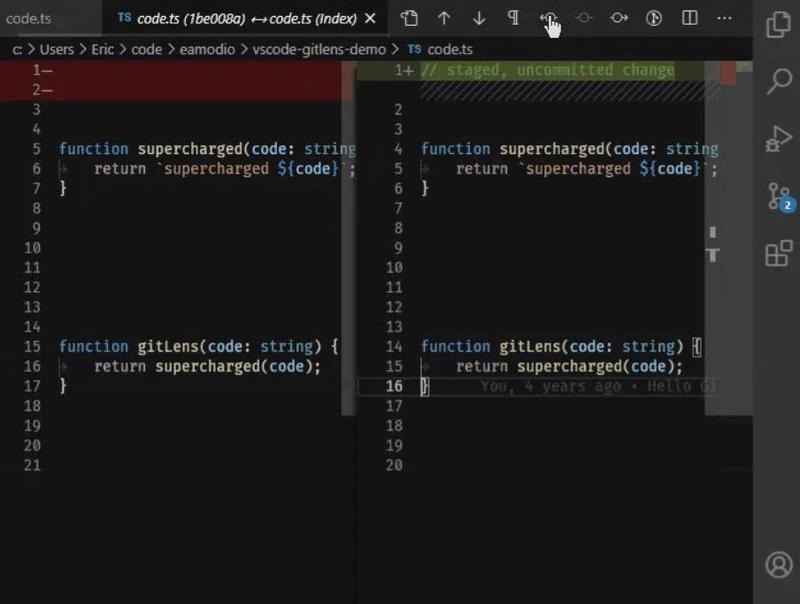Click Users breadcrumb segment

(x=57, y=49)
